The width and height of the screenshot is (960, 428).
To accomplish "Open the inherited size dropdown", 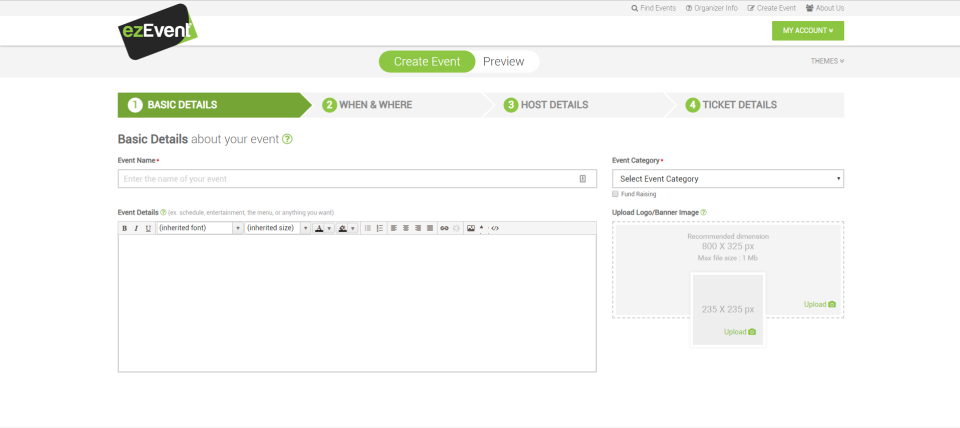I will (277, 228).
